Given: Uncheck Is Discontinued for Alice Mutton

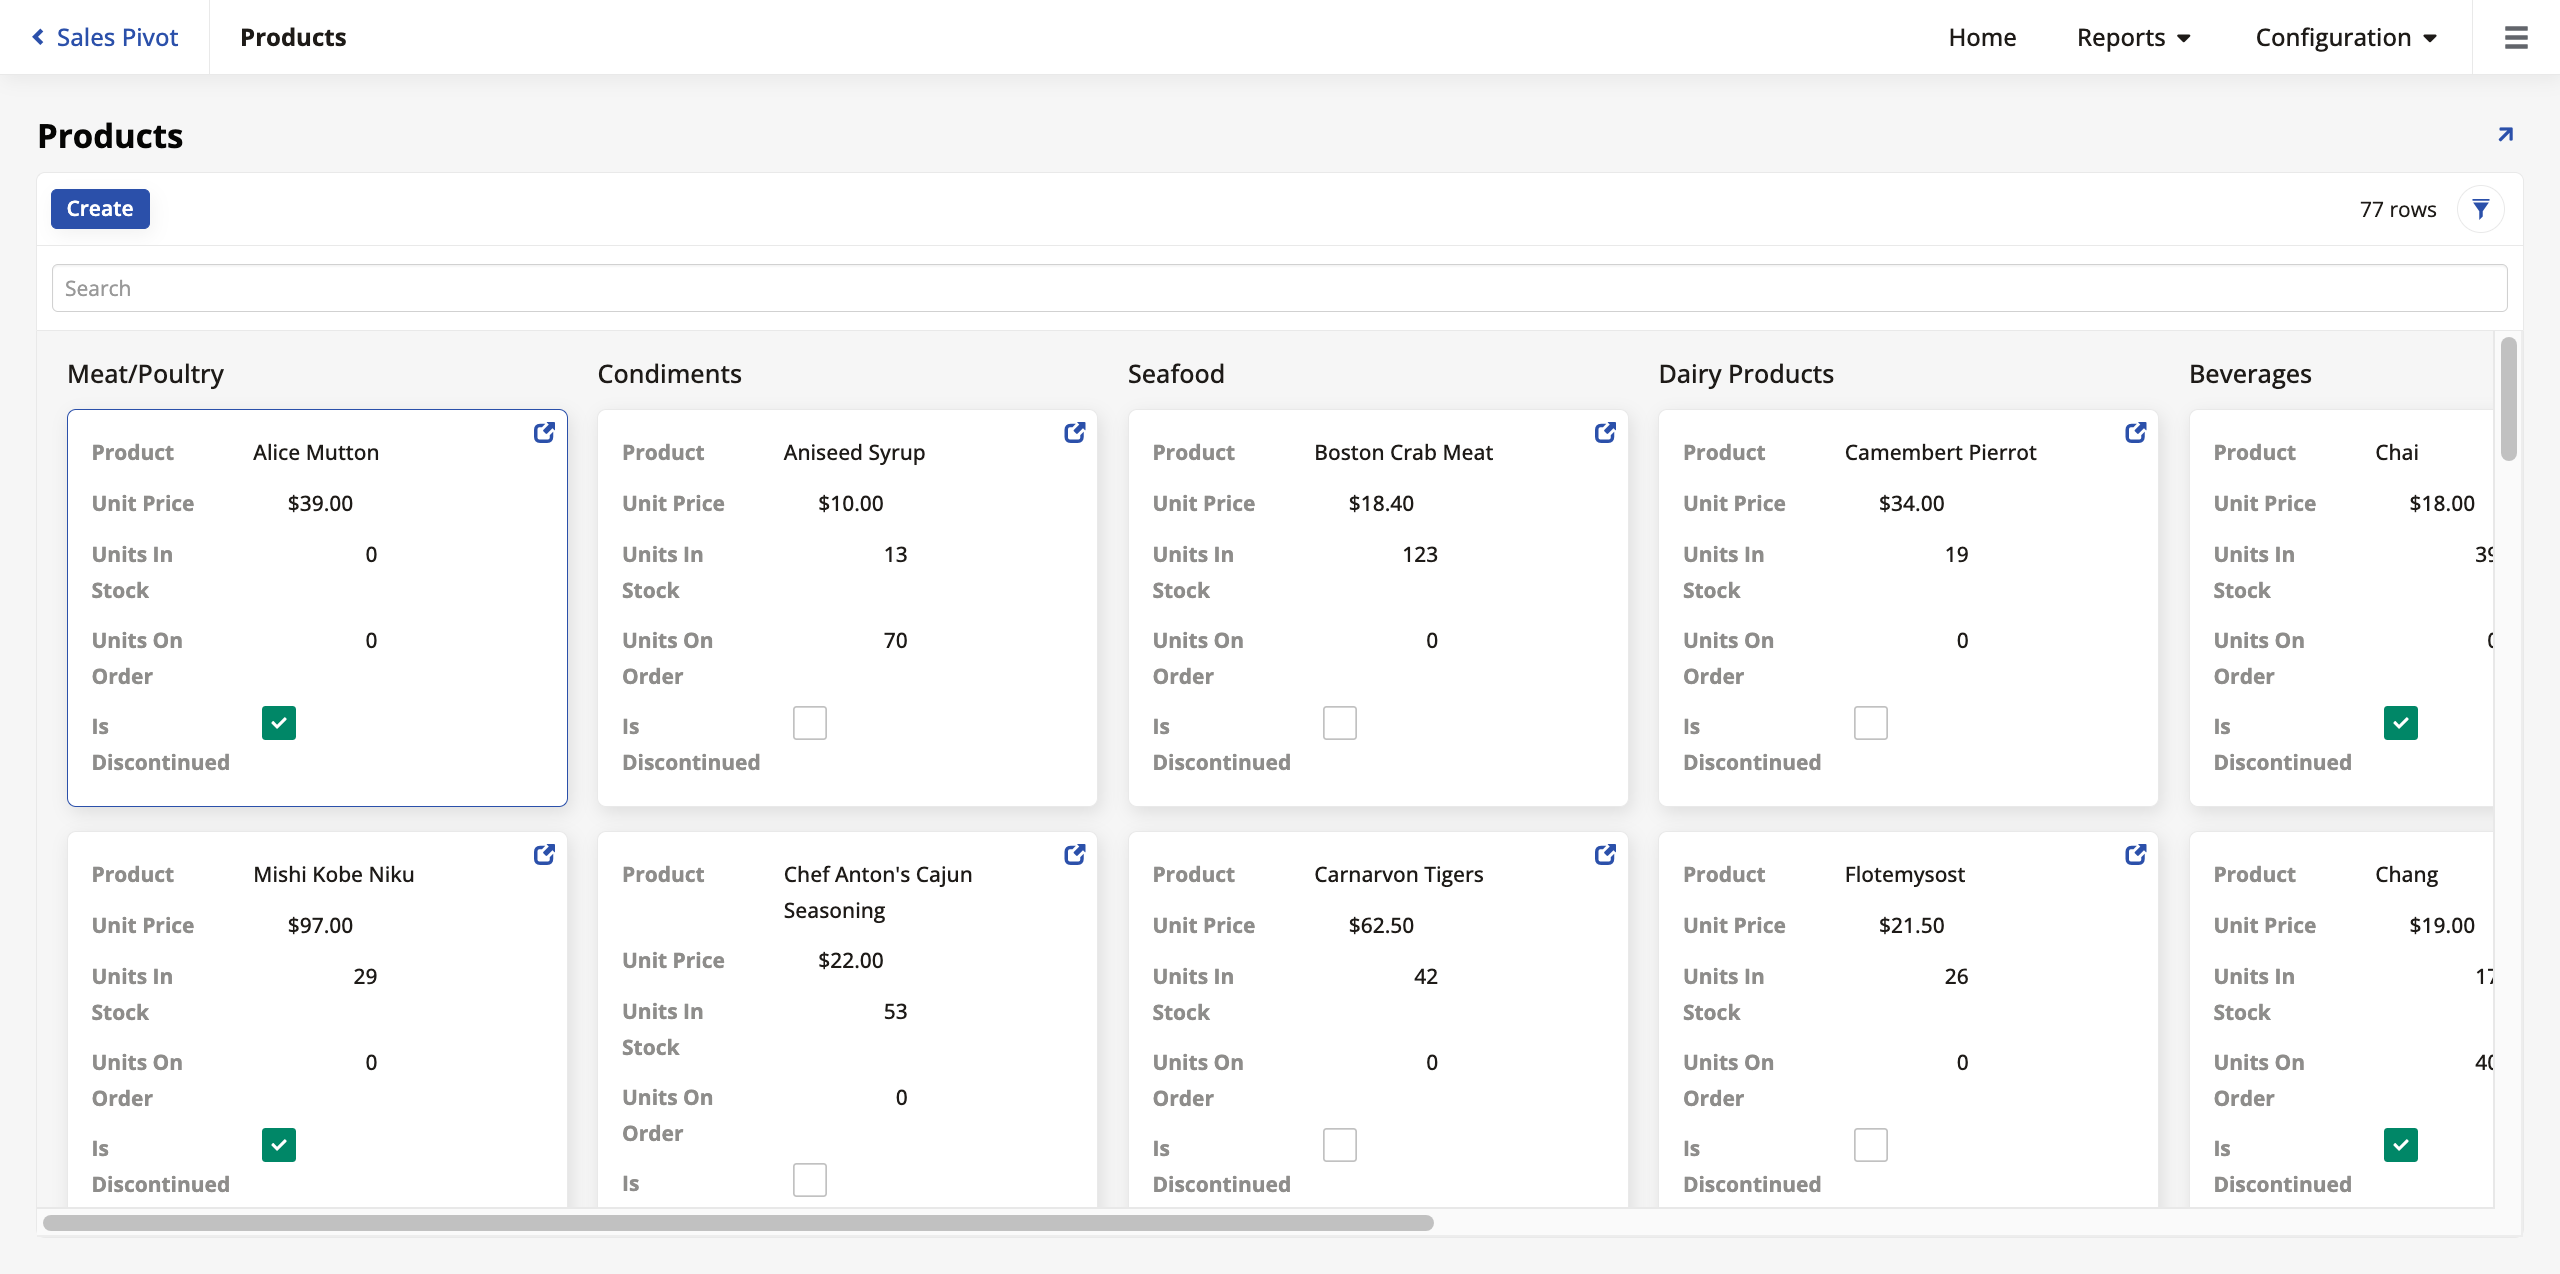Looking at the screenshot, I should [x=278, y=722].
